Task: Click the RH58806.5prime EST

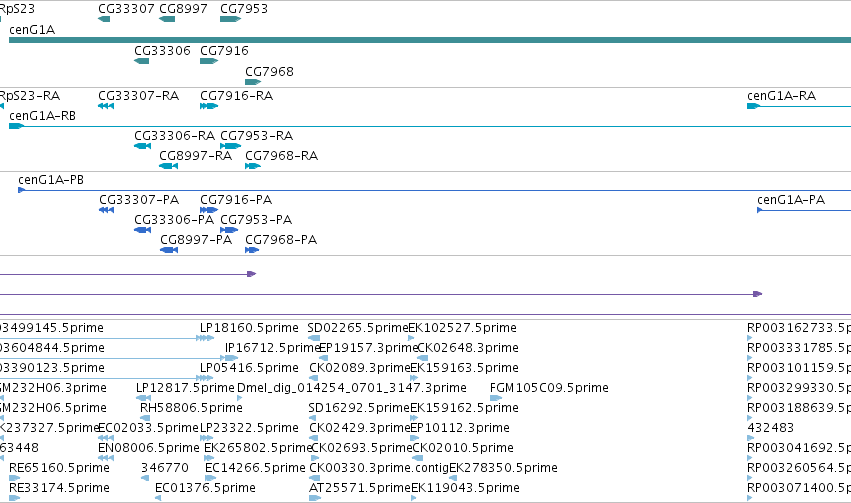Action: click(x=191, y=408)
